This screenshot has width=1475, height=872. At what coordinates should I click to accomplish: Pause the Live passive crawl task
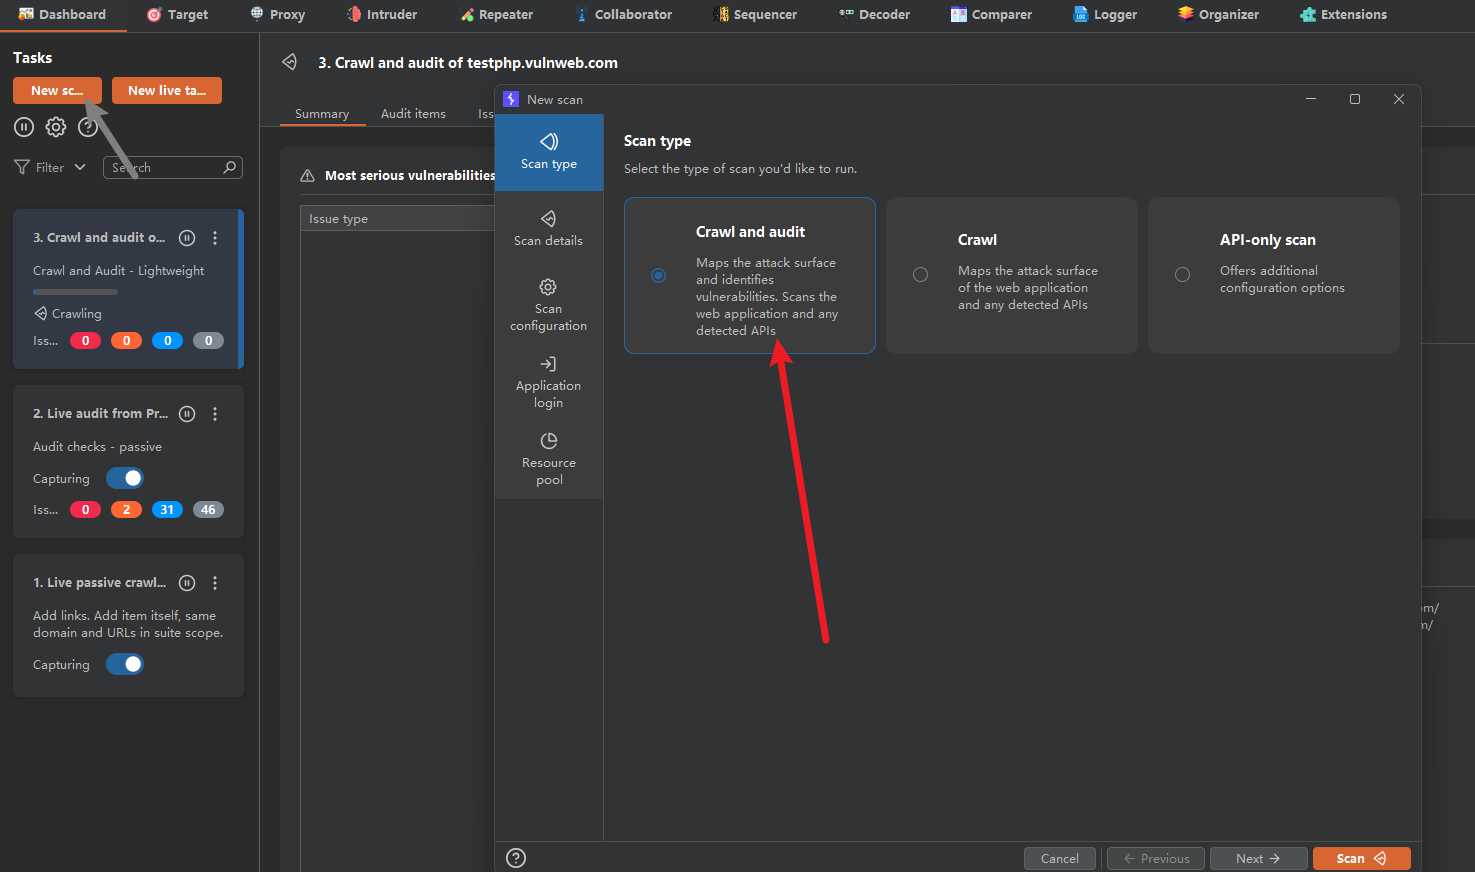[187, 583]
